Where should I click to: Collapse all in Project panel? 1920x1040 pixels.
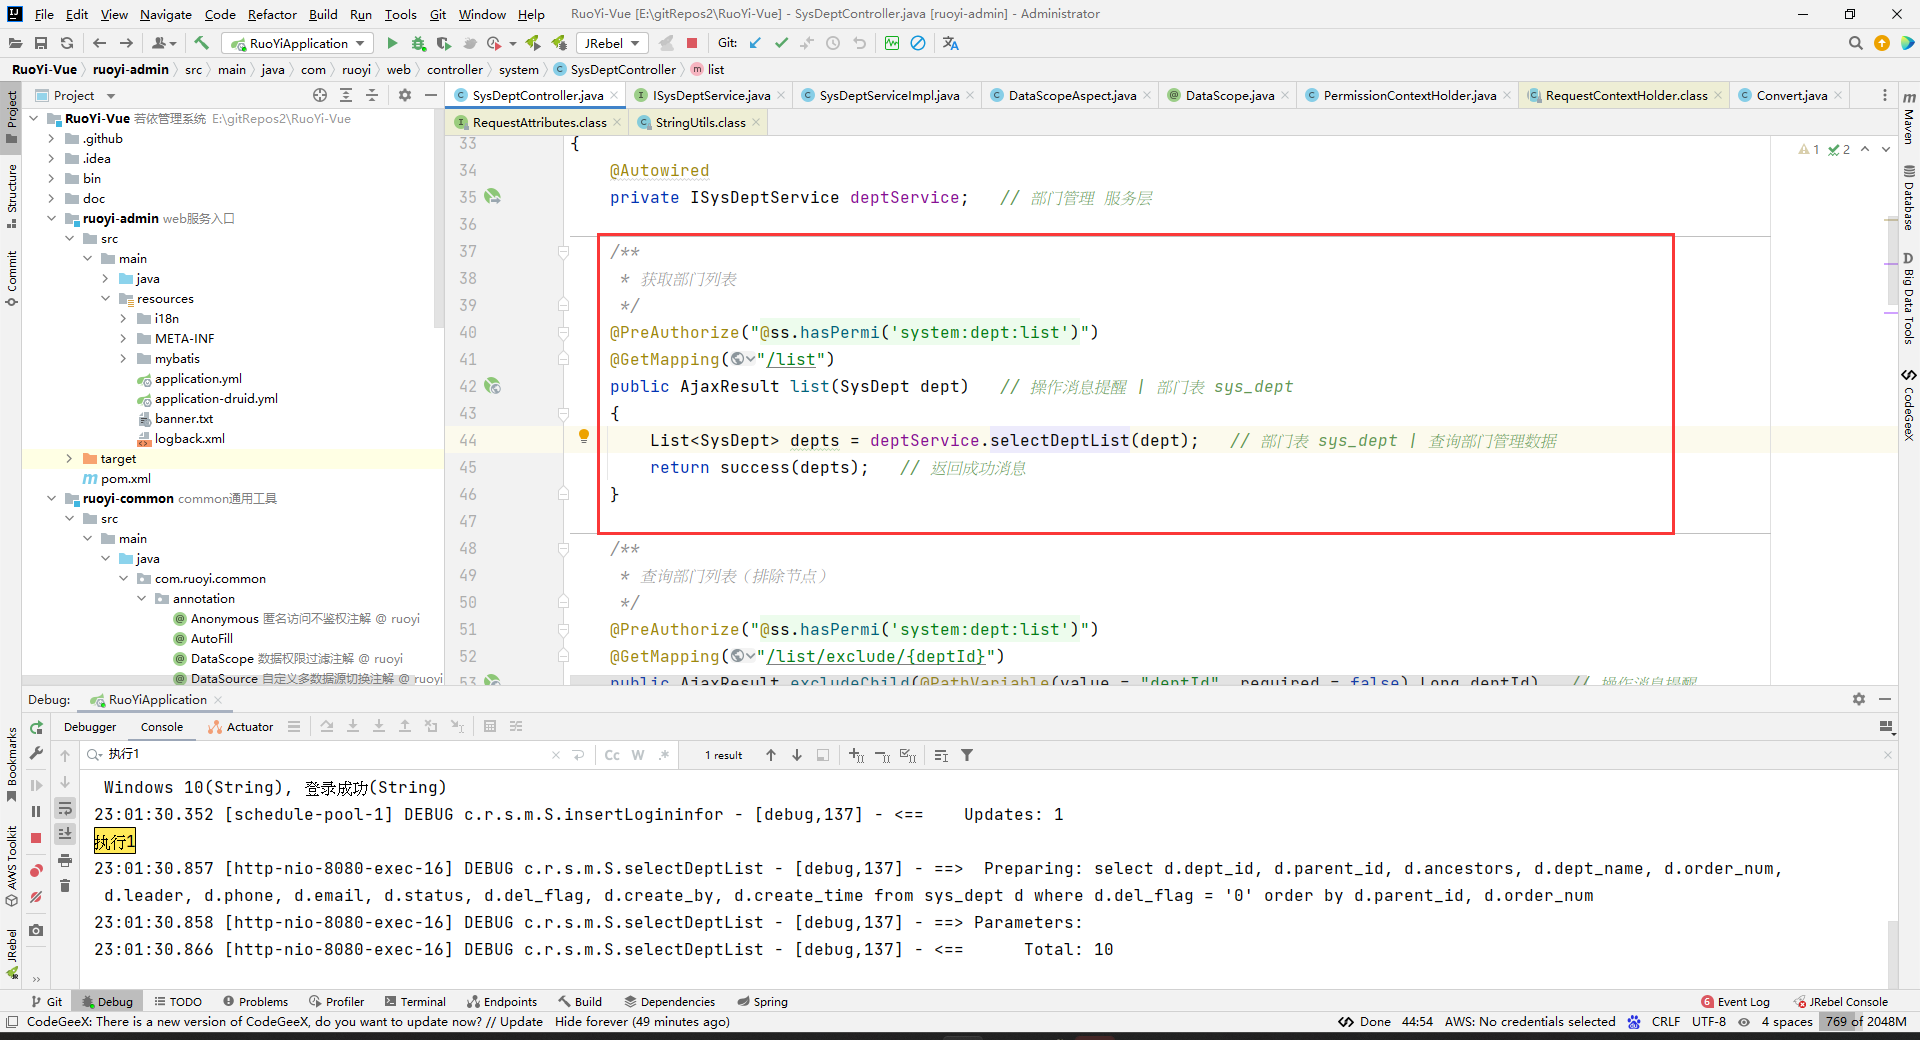[372, 95]
